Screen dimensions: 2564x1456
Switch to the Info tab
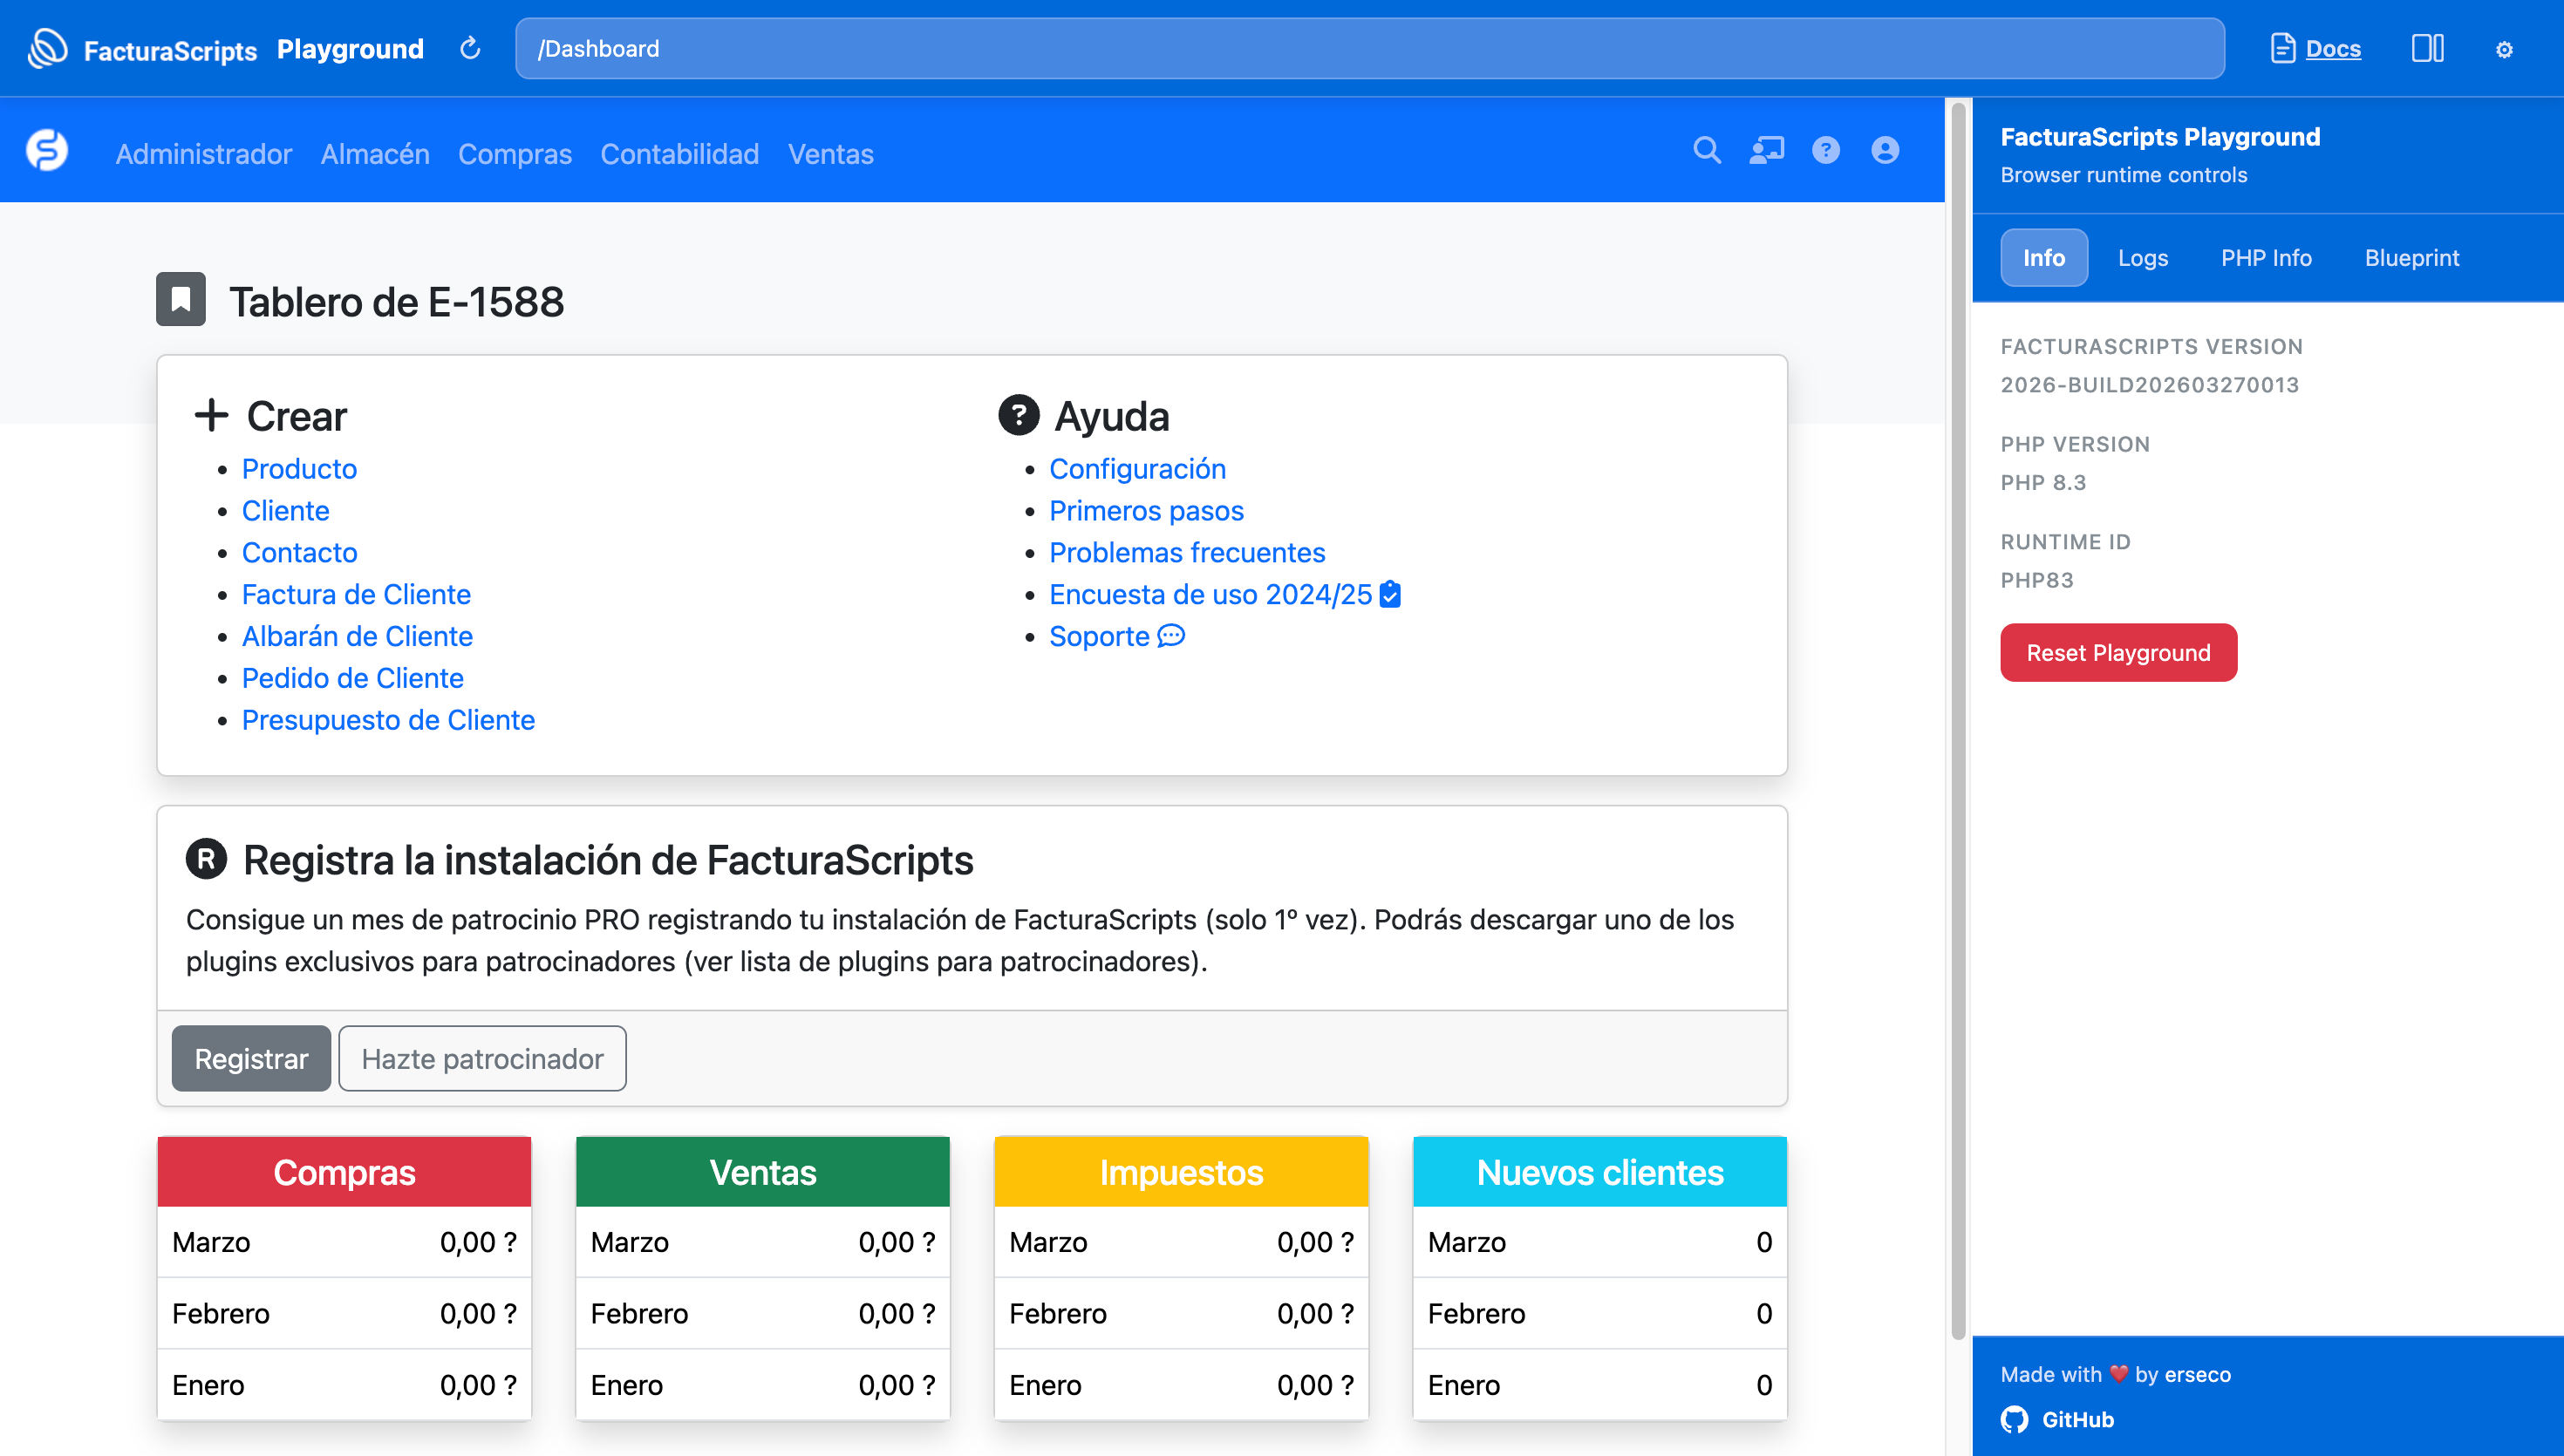2044,258
